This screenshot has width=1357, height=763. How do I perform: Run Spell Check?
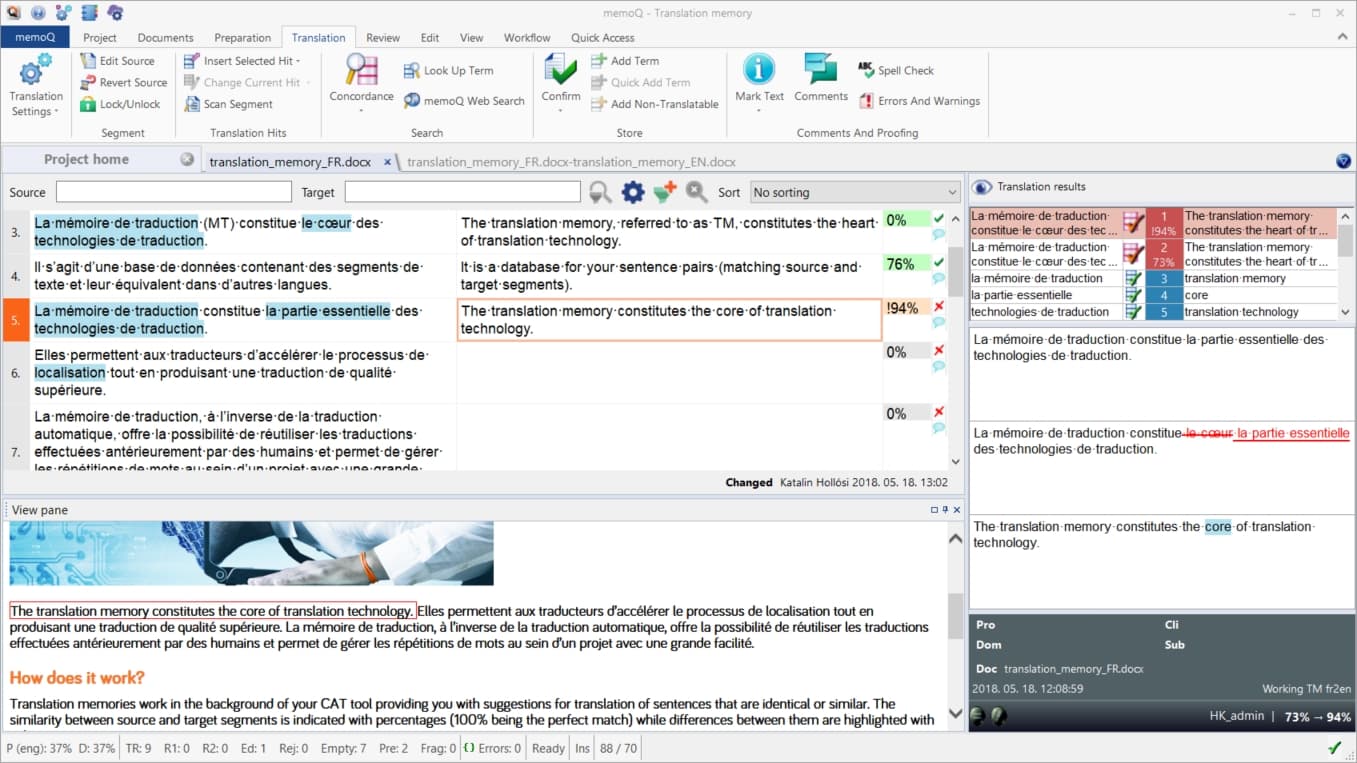896,71
